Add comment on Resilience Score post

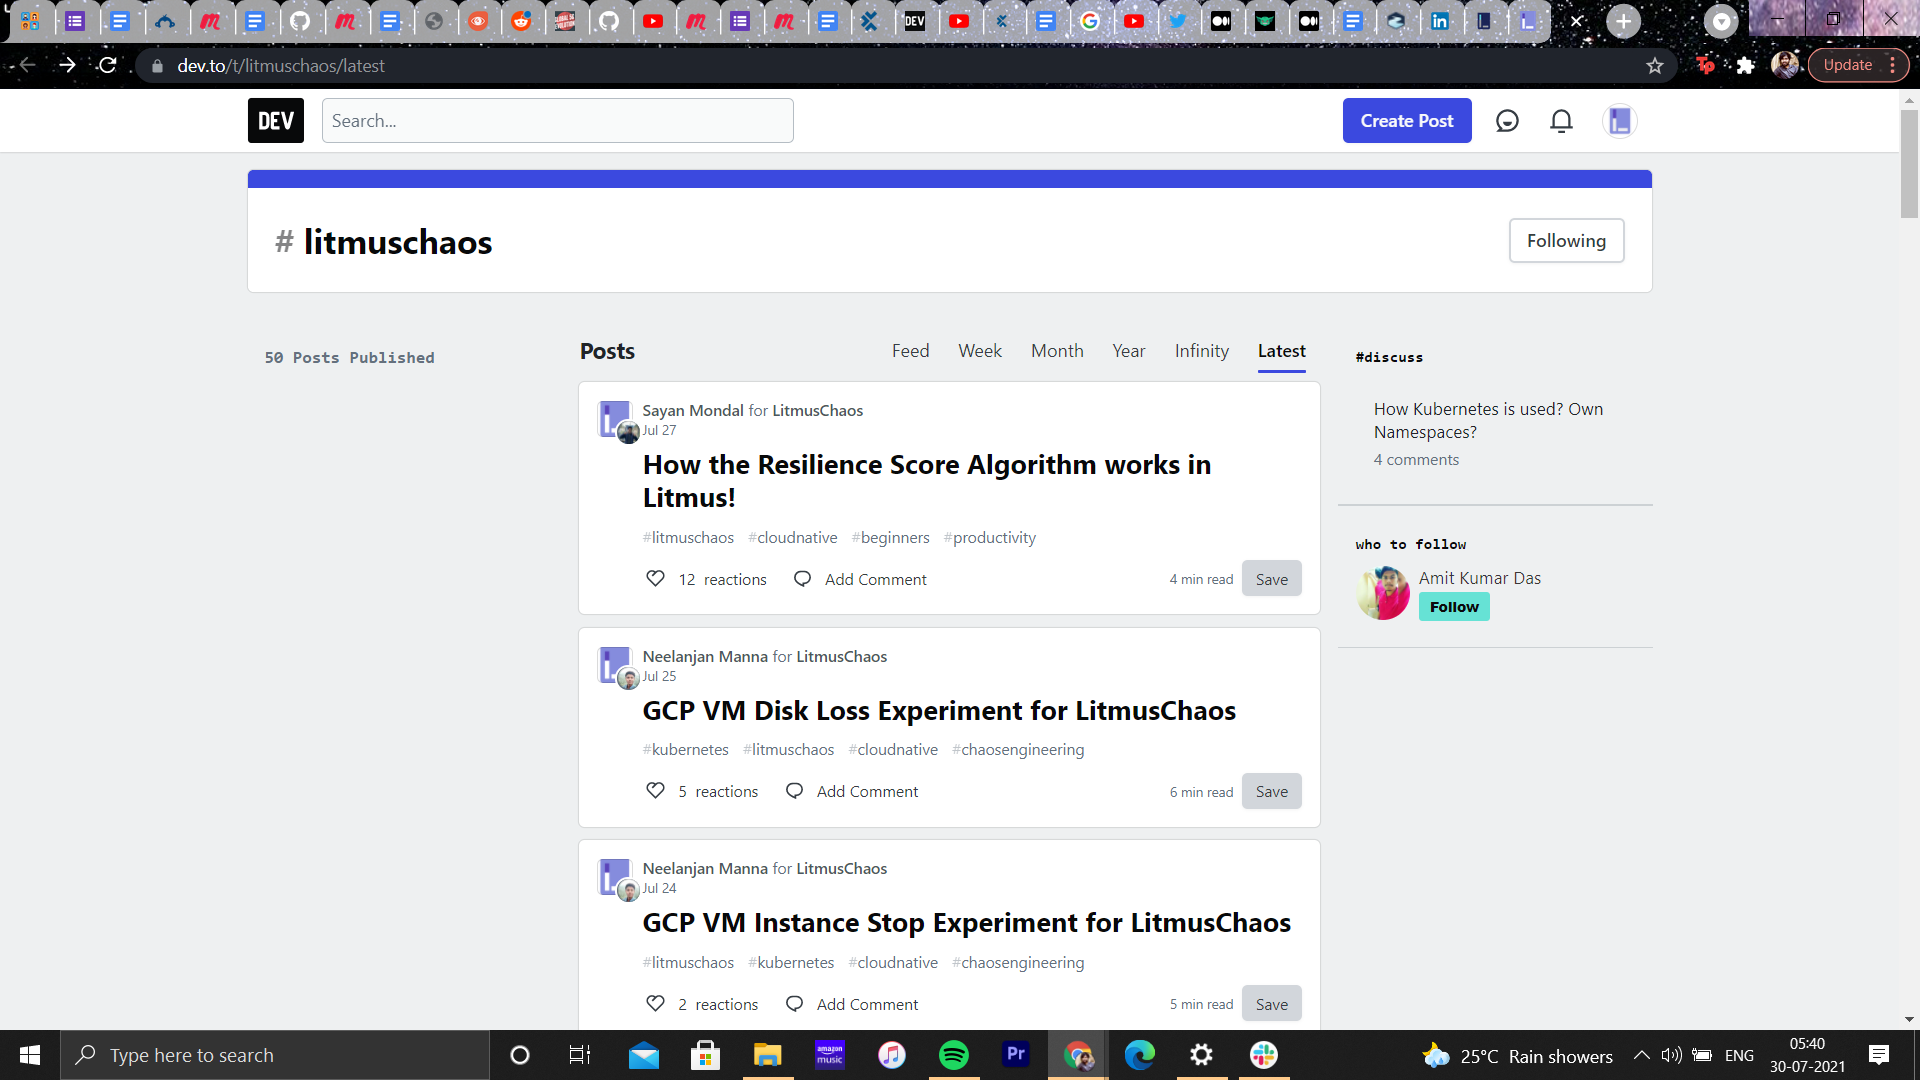tap(876, 580)
